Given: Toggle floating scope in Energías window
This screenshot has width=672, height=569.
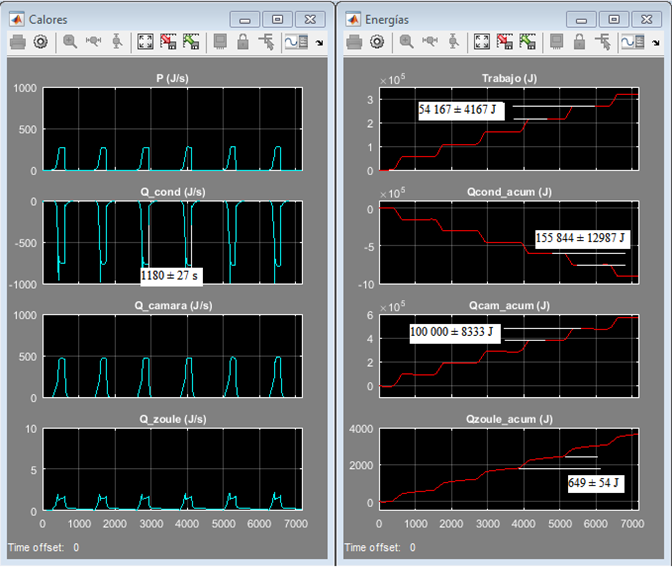Looking at the screenshot, I should point(556,42).
